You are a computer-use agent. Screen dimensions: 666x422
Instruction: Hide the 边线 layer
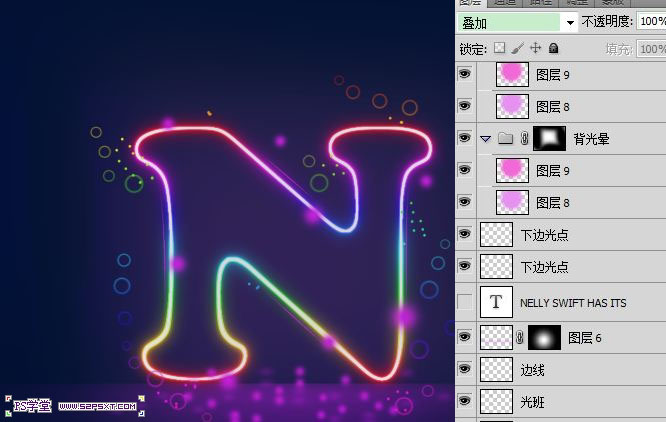pos(464,369)
